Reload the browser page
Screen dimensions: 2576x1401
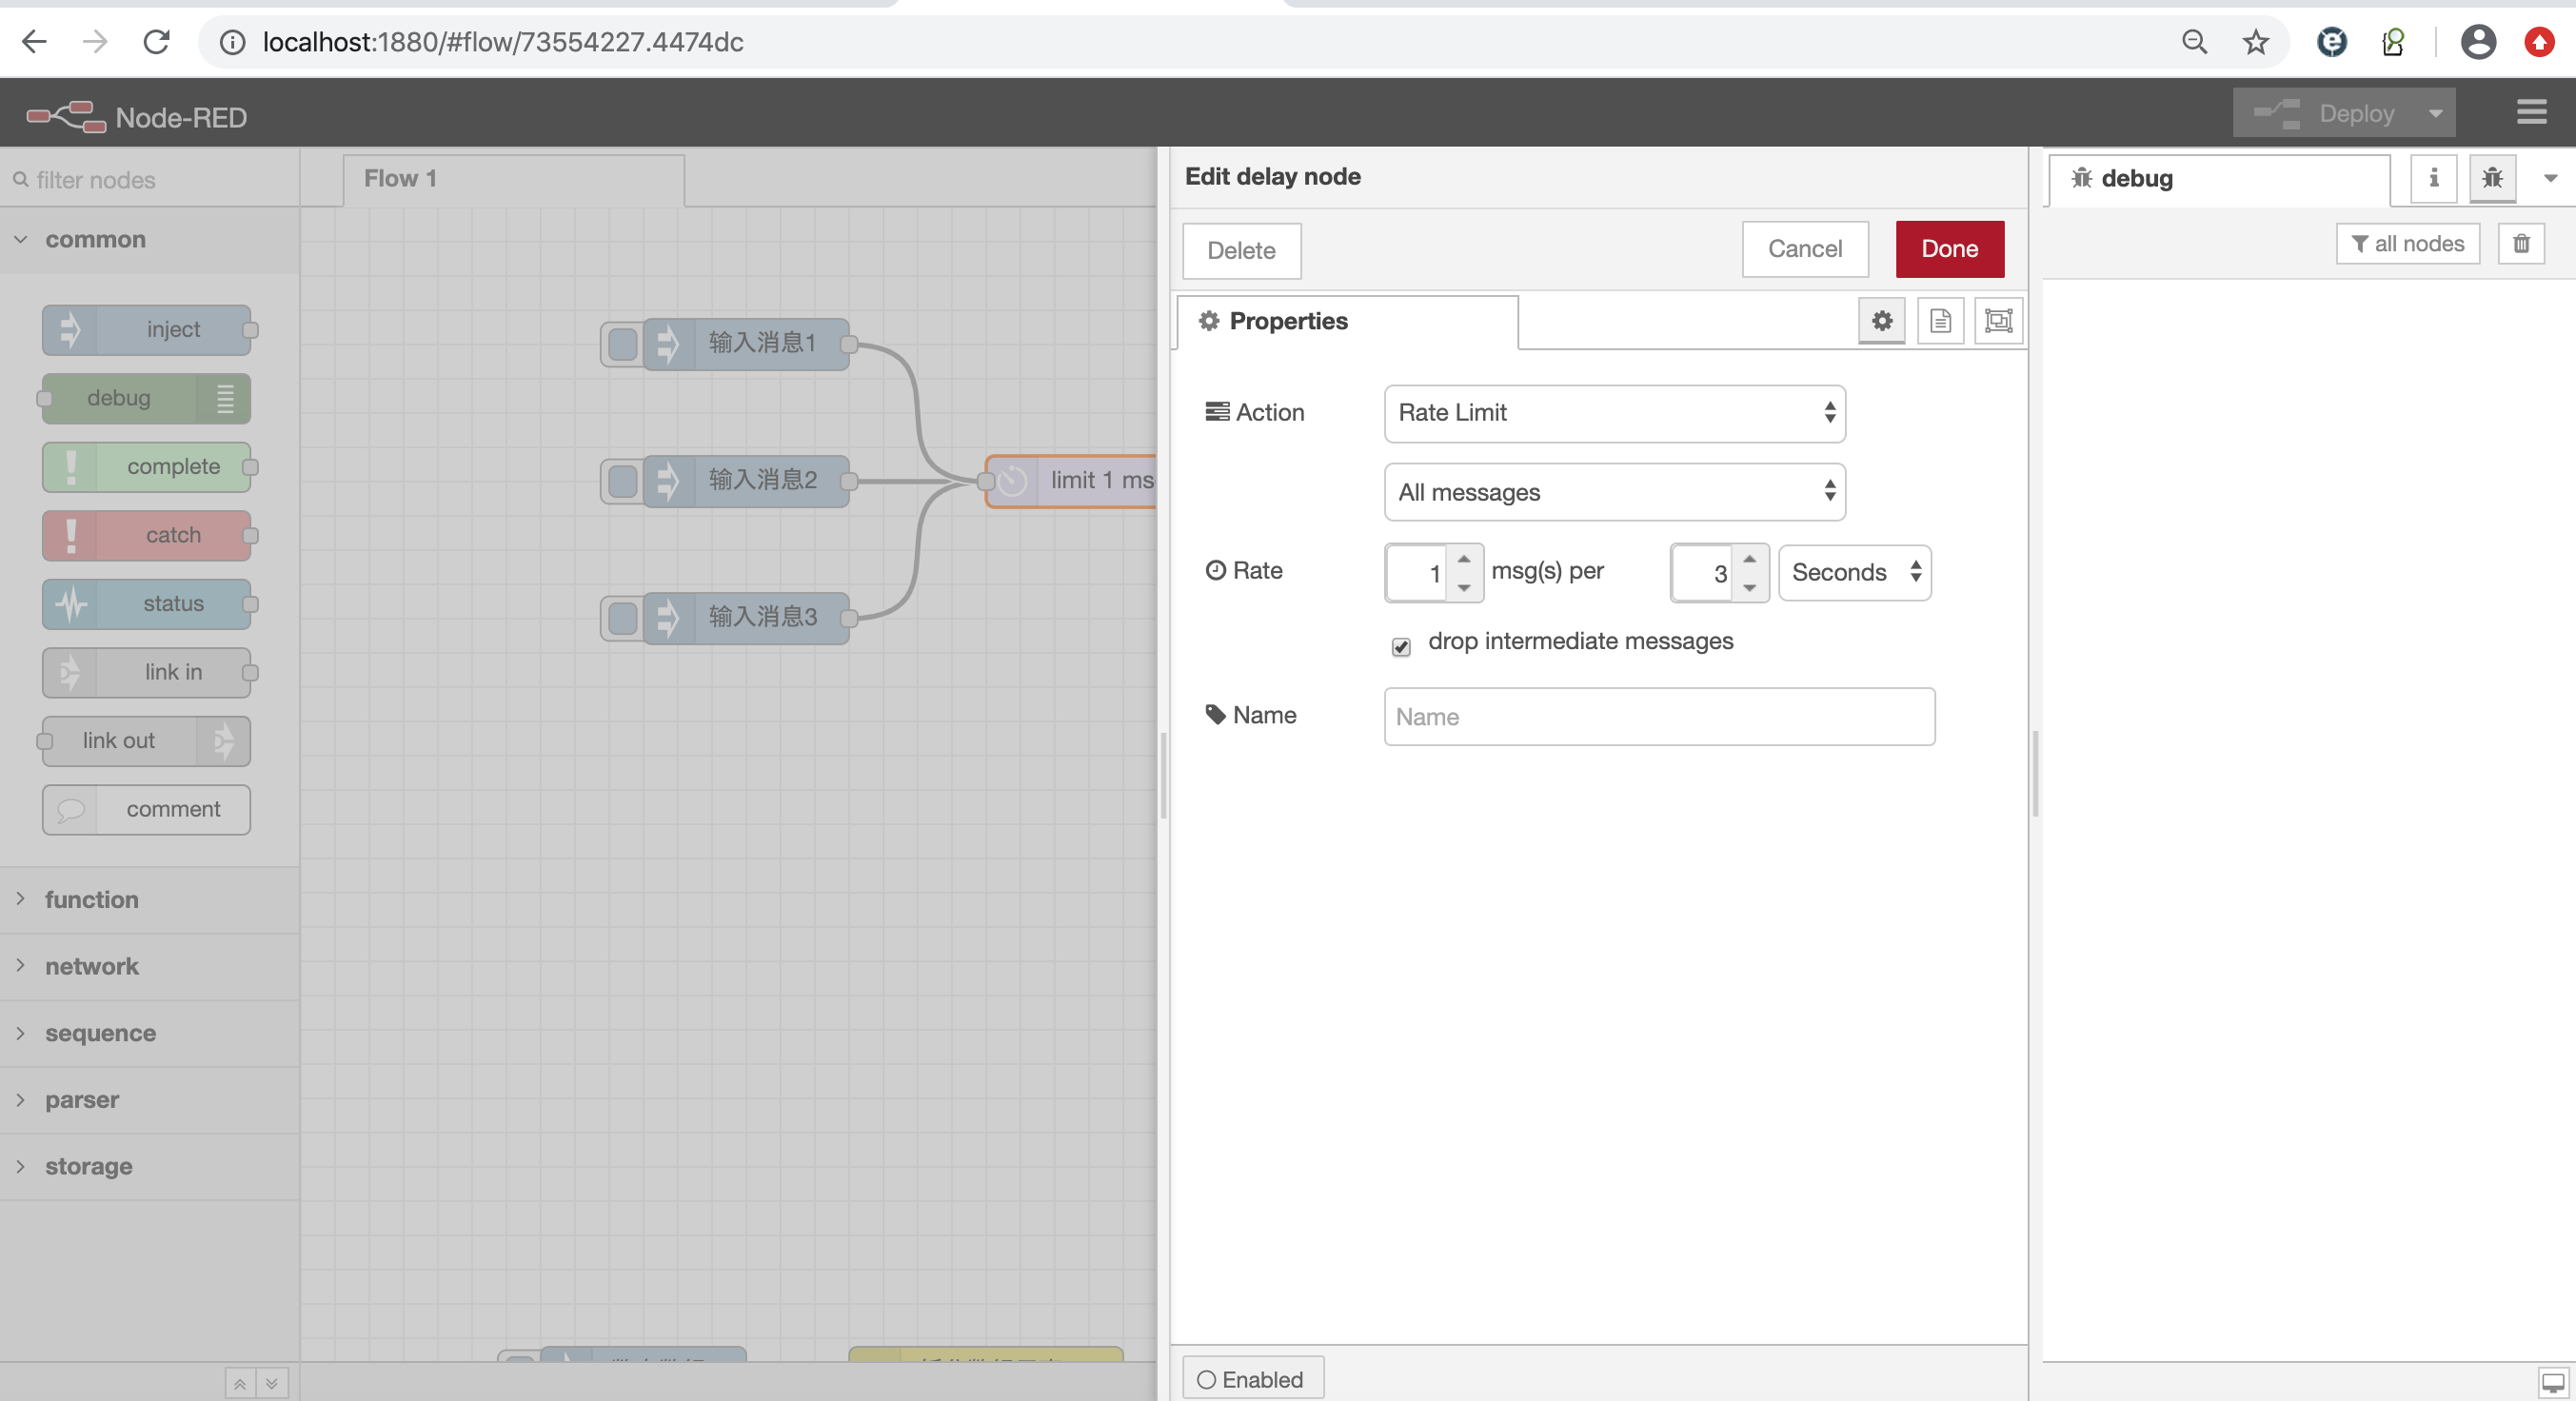click(156, 42)
